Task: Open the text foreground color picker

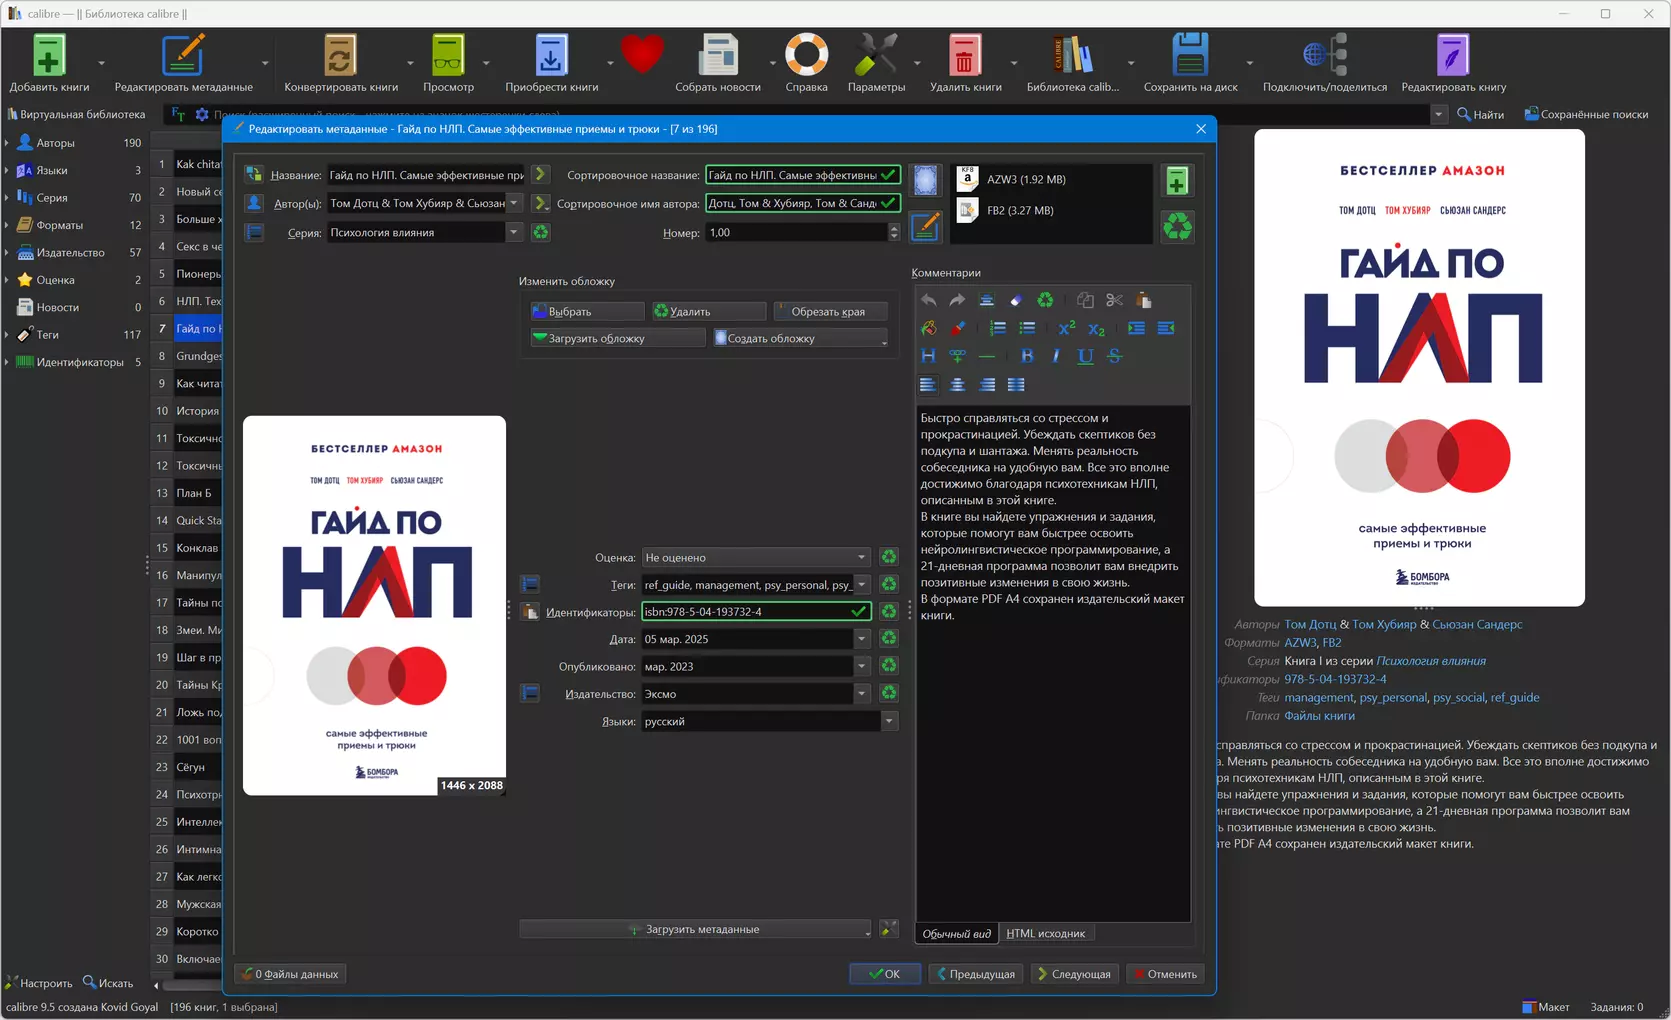Action: pos(958,329)
